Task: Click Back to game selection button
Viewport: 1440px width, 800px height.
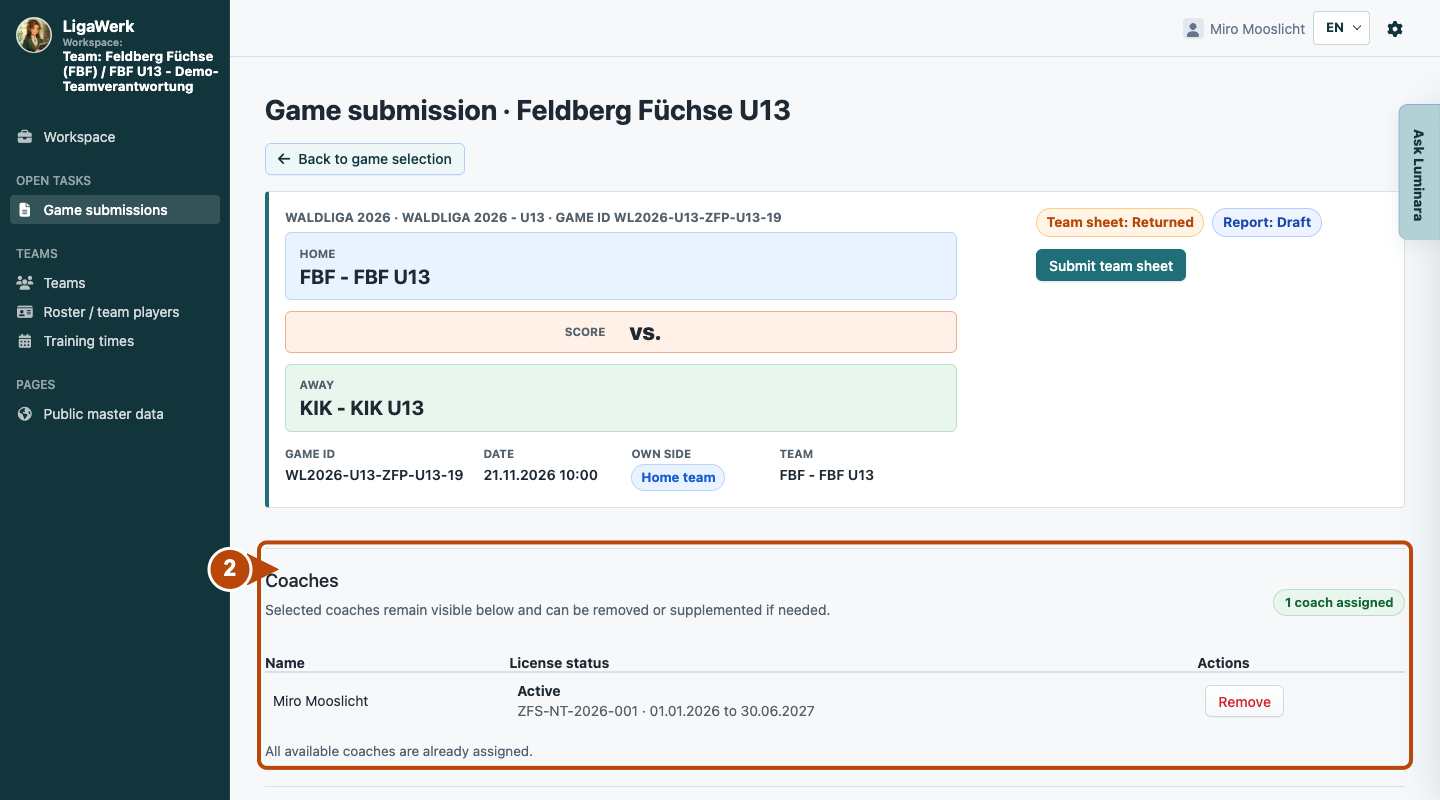Action: (x=365, y=159)
